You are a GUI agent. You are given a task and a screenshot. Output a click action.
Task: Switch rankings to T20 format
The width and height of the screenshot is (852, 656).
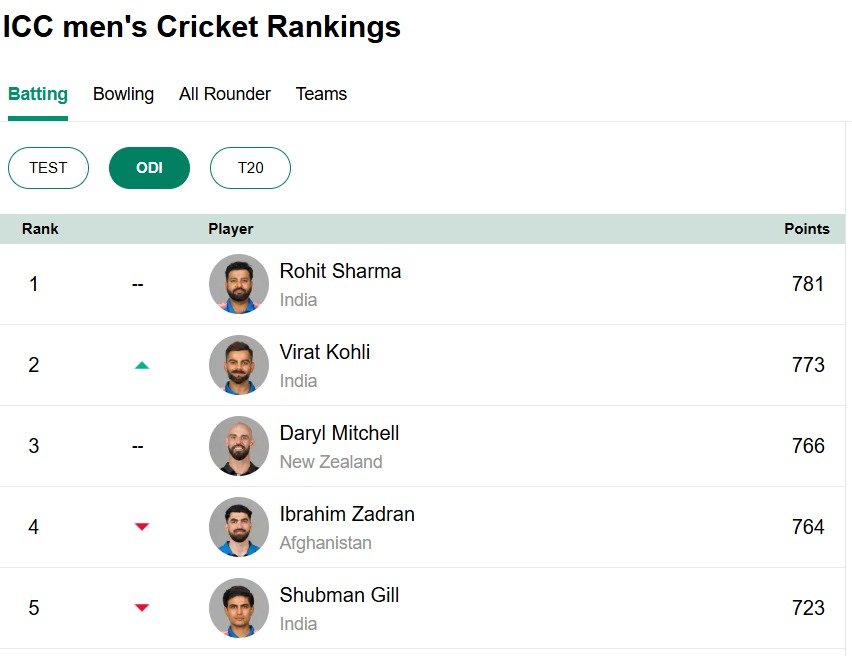tap(250, 168)
